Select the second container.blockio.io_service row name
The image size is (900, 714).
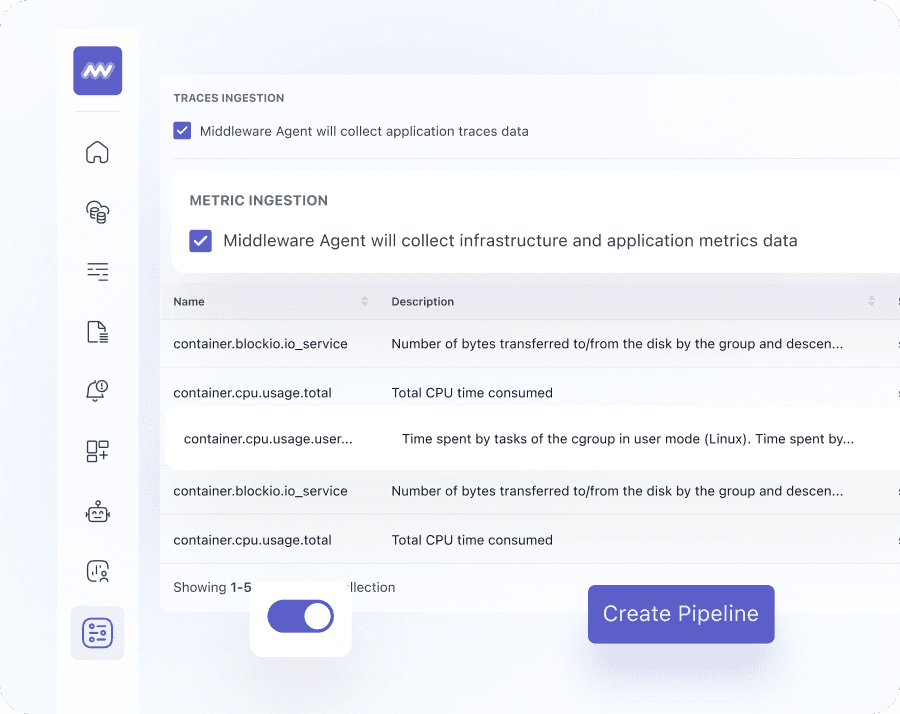[x=261, y=491]
